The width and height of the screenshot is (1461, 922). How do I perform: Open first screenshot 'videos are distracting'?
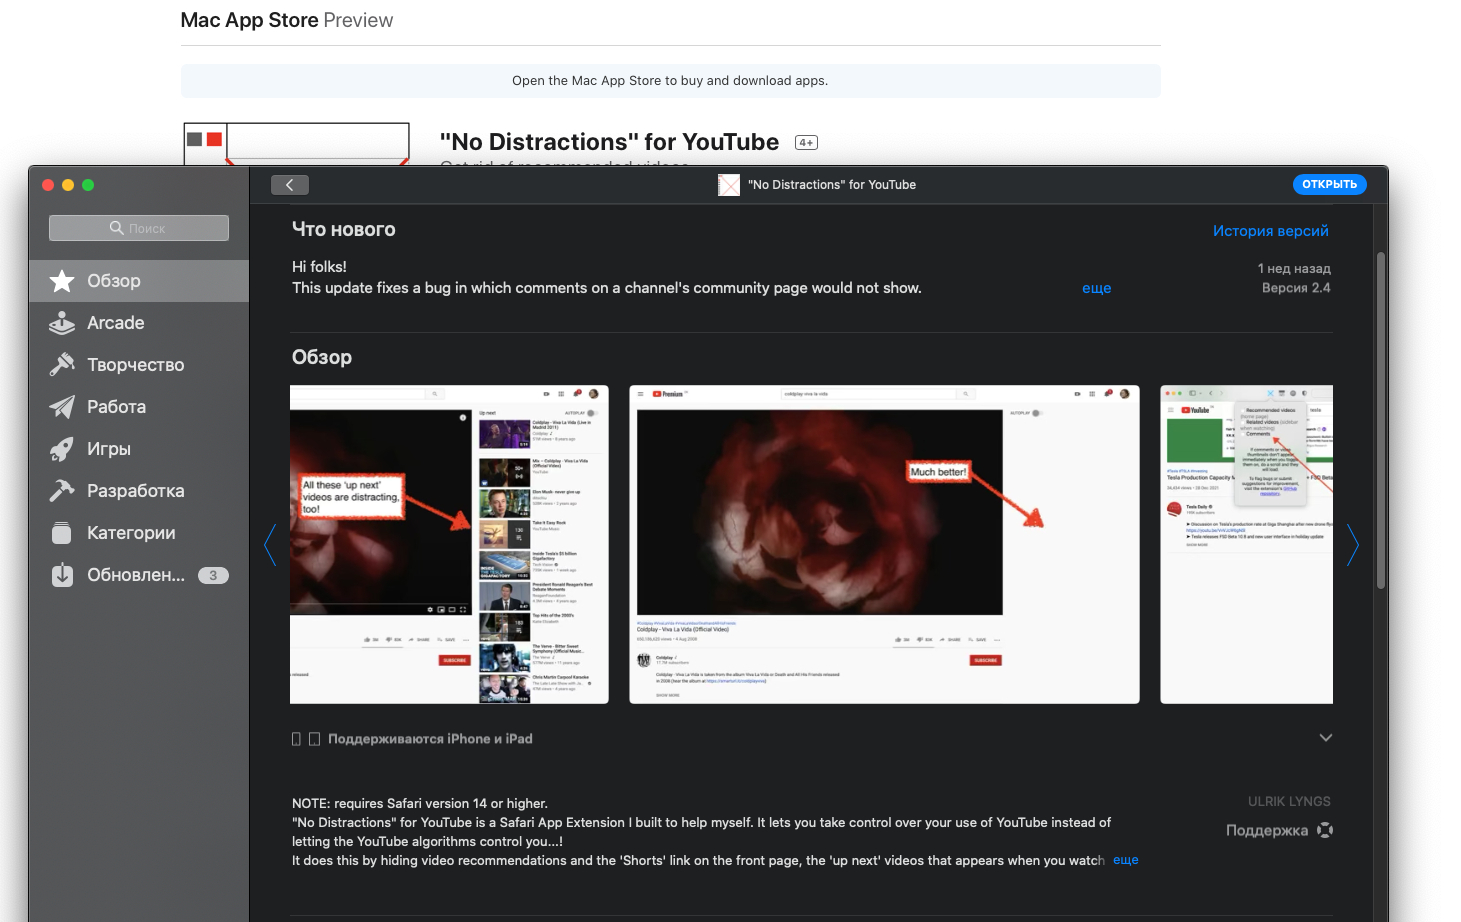449,544
